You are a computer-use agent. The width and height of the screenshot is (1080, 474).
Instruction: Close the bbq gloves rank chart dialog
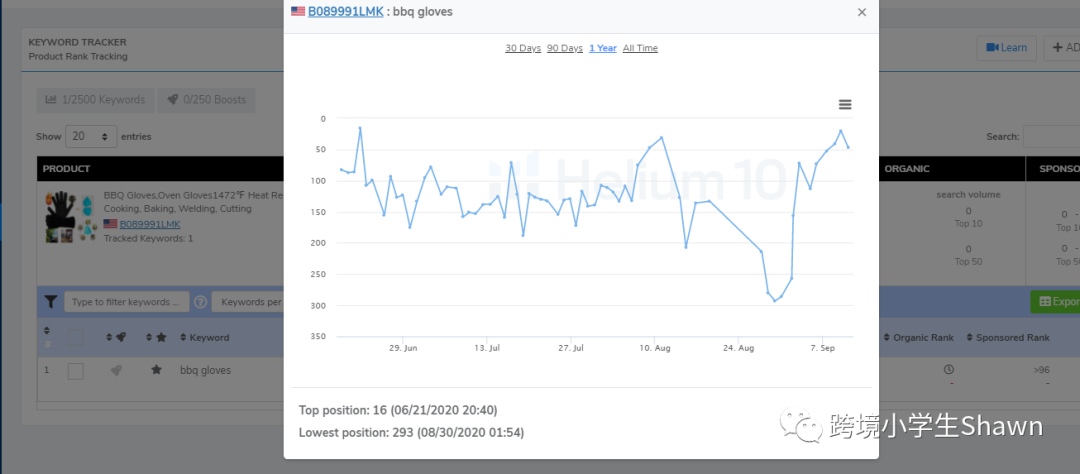(x=862, y=12)
